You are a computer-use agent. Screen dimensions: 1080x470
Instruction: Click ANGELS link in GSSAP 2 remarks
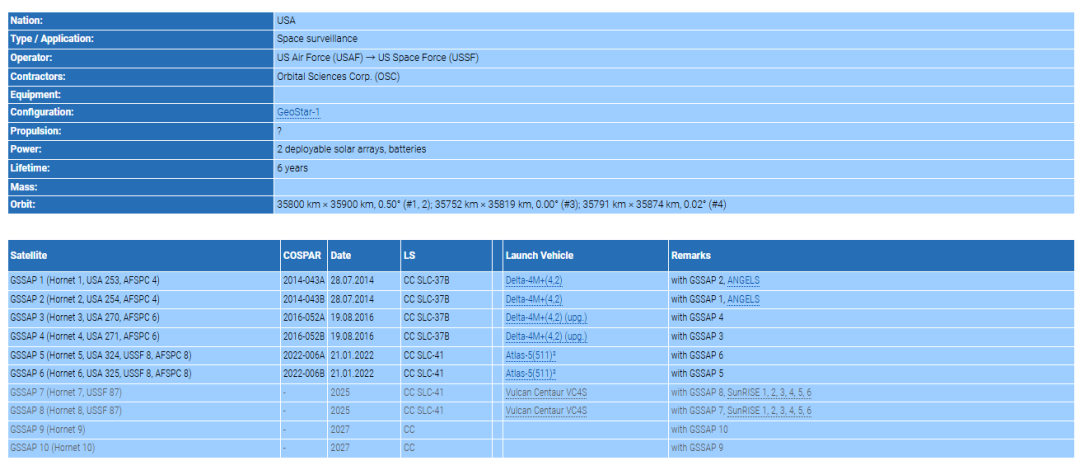(x=743, y=299)
